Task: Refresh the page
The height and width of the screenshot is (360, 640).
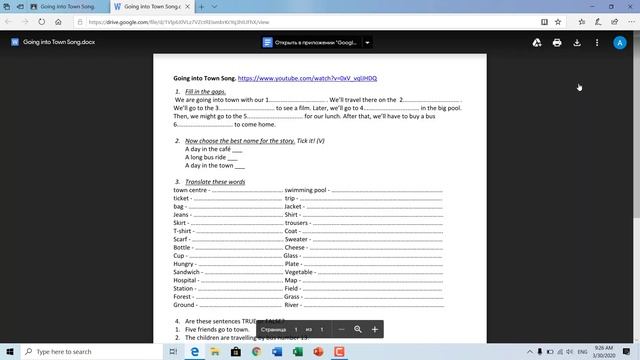Action: click(x=42, y=22)
